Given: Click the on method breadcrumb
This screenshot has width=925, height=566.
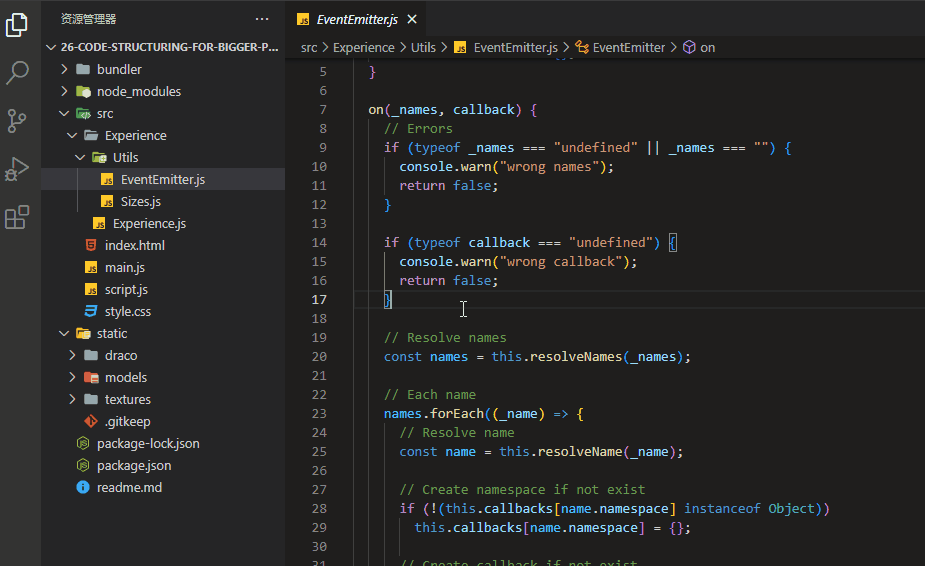Looking at the screenshot, I should [x=707, y=48].
